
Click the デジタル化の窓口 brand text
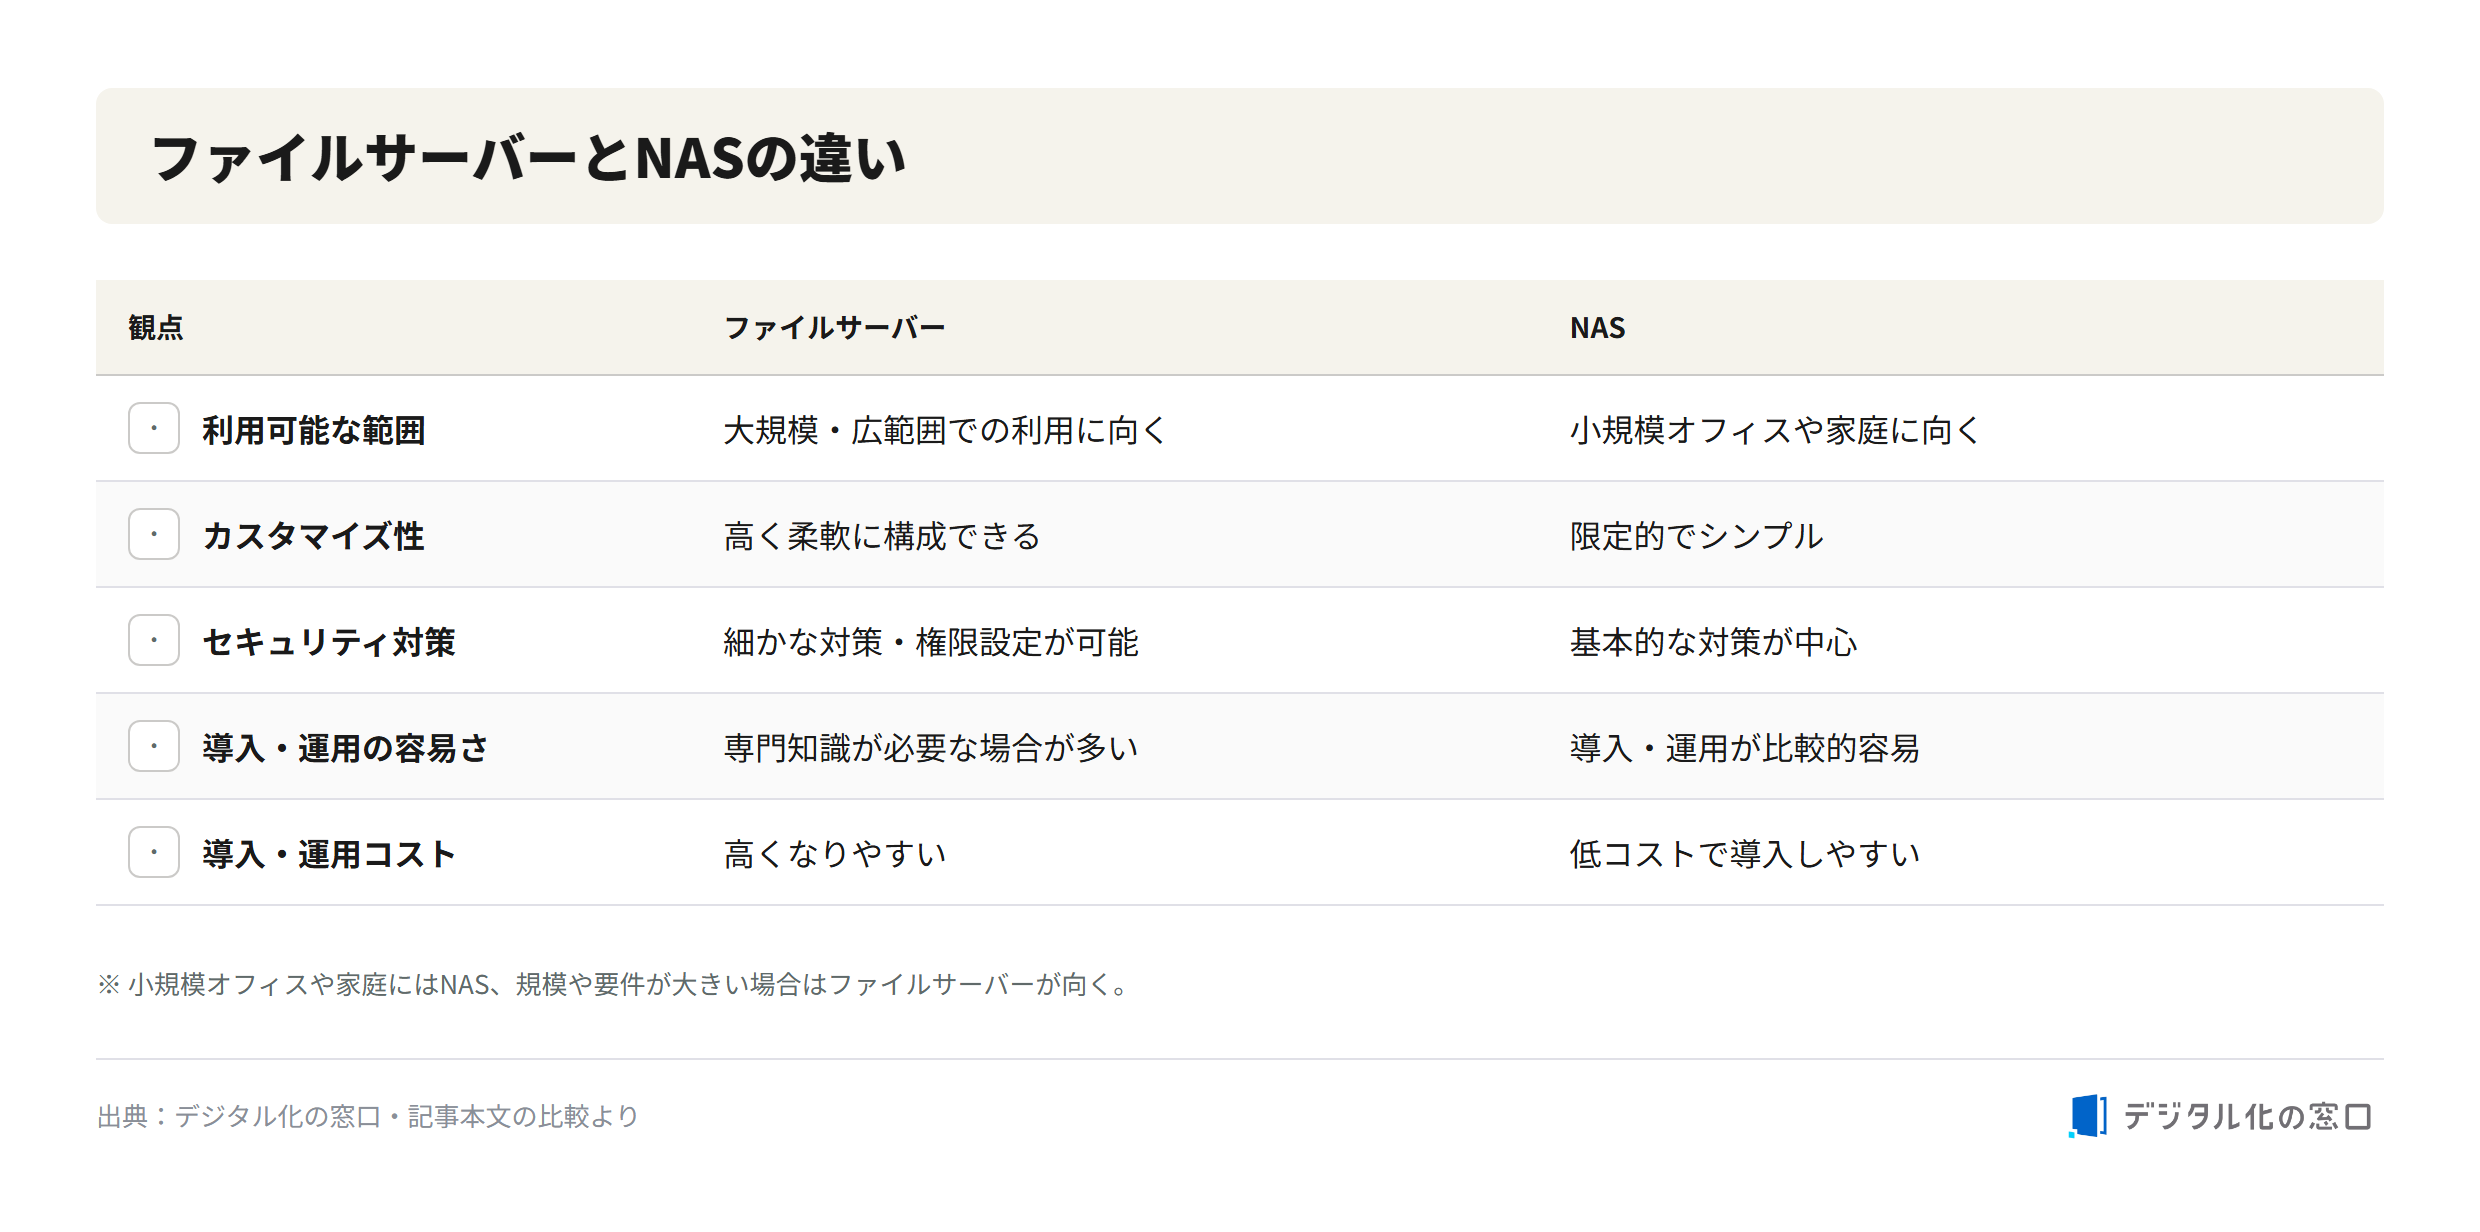[2247, 1116]
